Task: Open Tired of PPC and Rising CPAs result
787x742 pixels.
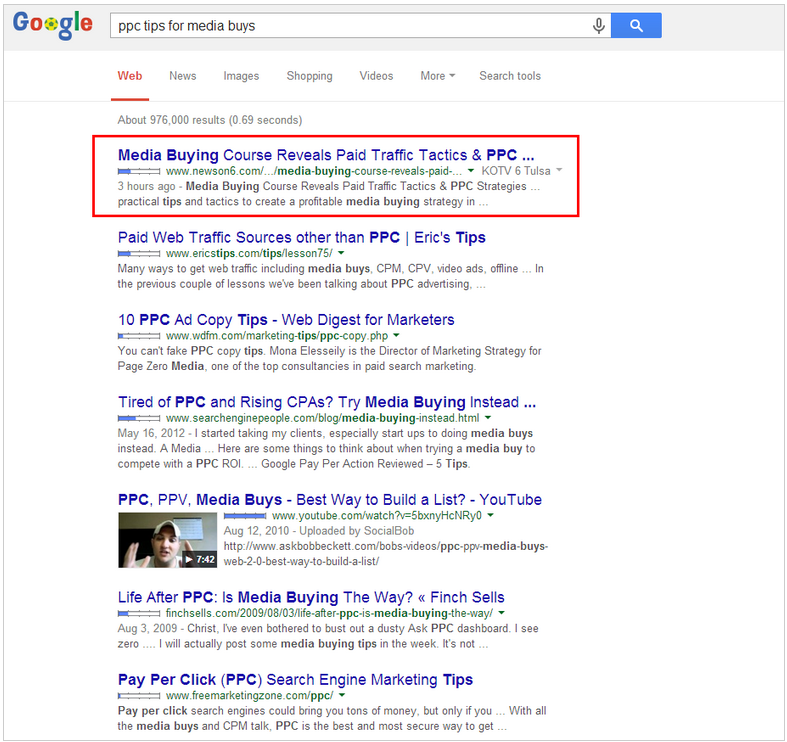Action: point(327,402)
